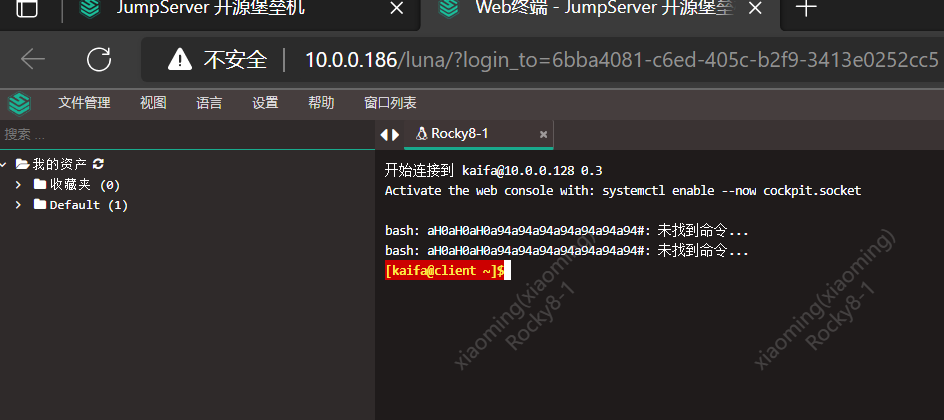Open the 窗口列表 menu
This screenshot has height=420, width=944.
pyautogui.click(x=390, y=103)
